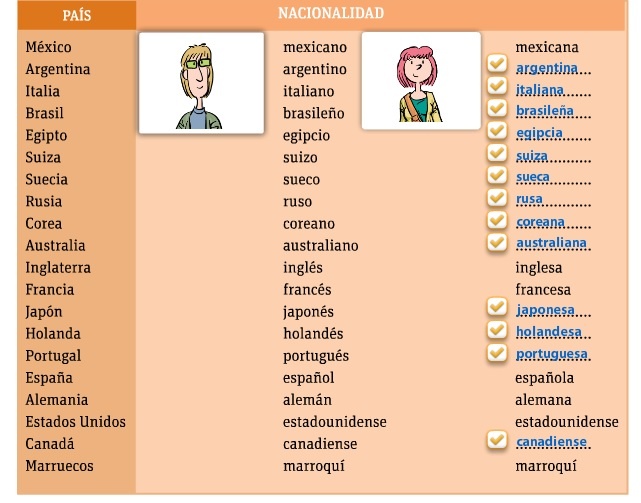The image size is (641, 503).
Task: Toggle the checkmark beside italiana
Action: tap(496, 87)
